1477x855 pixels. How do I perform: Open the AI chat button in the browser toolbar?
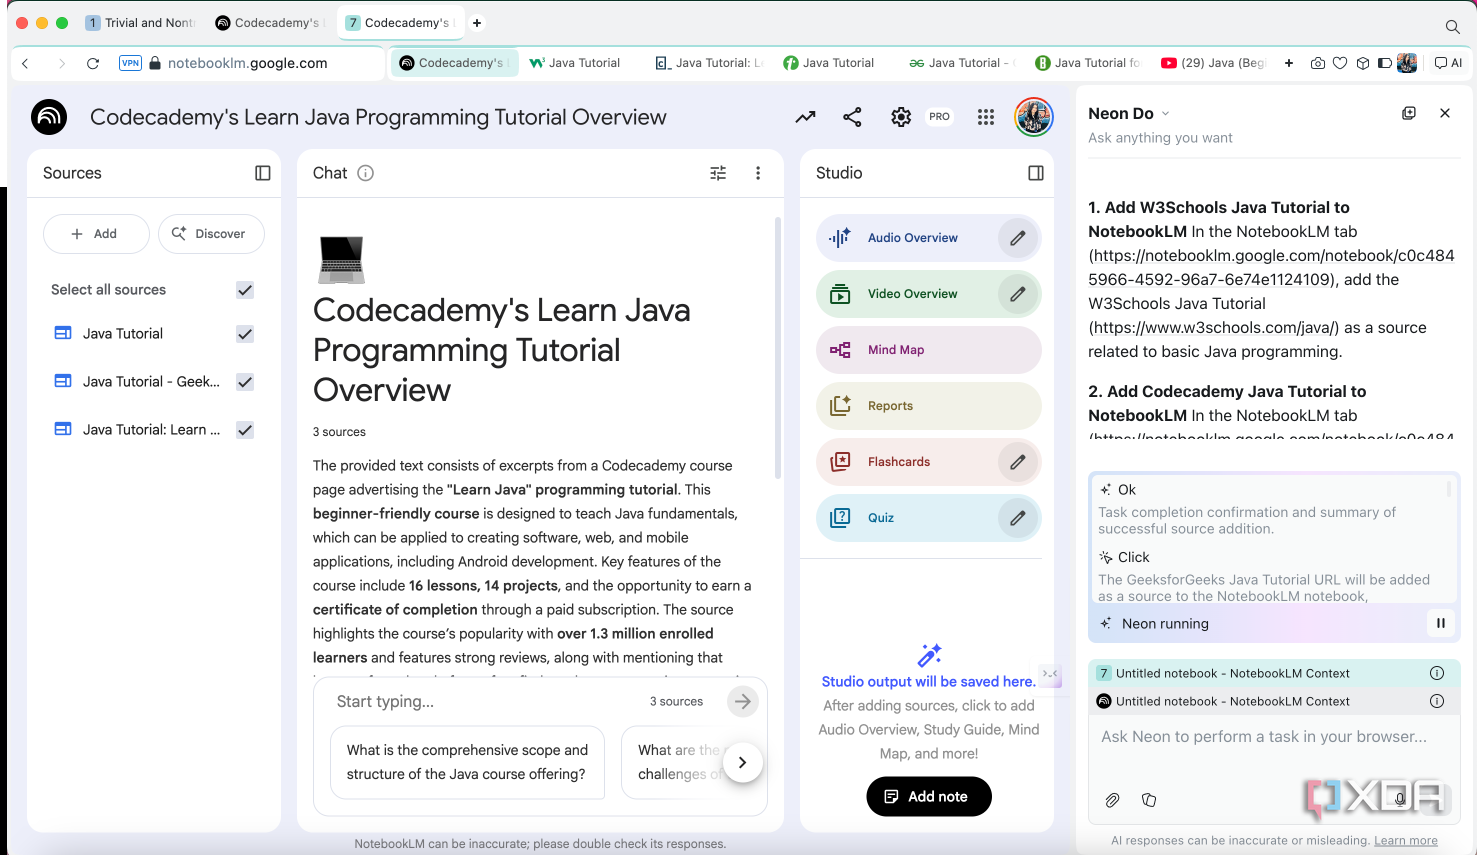(1448, 63)
